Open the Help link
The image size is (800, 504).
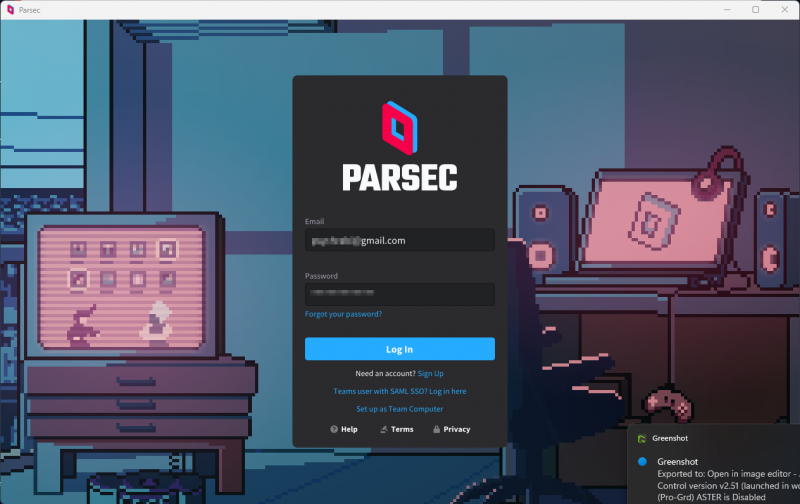tap(344, 429)
